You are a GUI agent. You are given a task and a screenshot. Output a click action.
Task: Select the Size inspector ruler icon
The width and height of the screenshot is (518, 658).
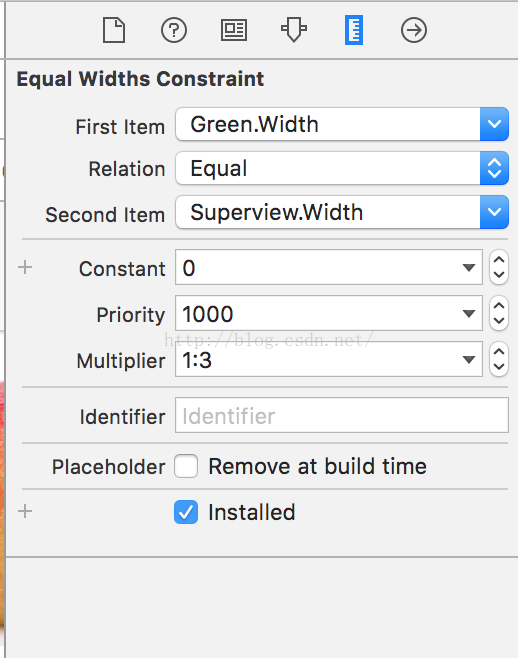click(x=354, y=30)
